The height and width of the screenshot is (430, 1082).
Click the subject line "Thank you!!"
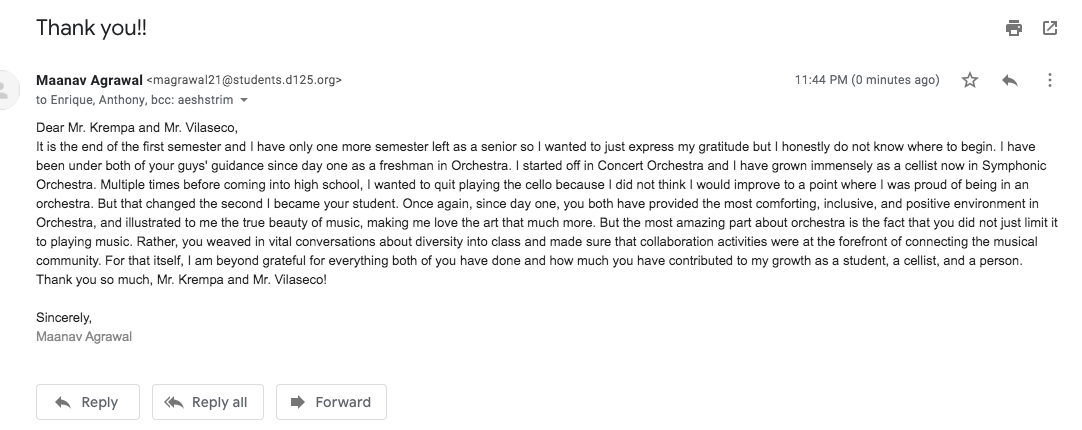tap(92, 28)
